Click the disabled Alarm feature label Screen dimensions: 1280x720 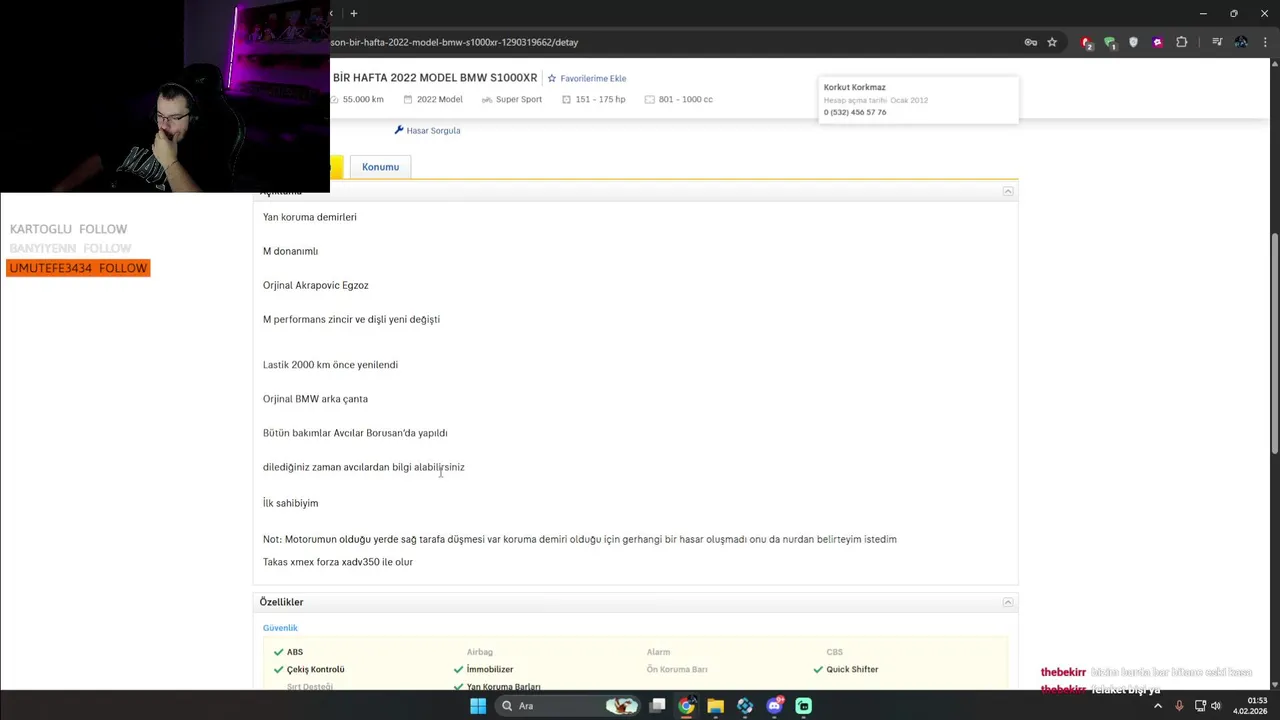[658, 652]
